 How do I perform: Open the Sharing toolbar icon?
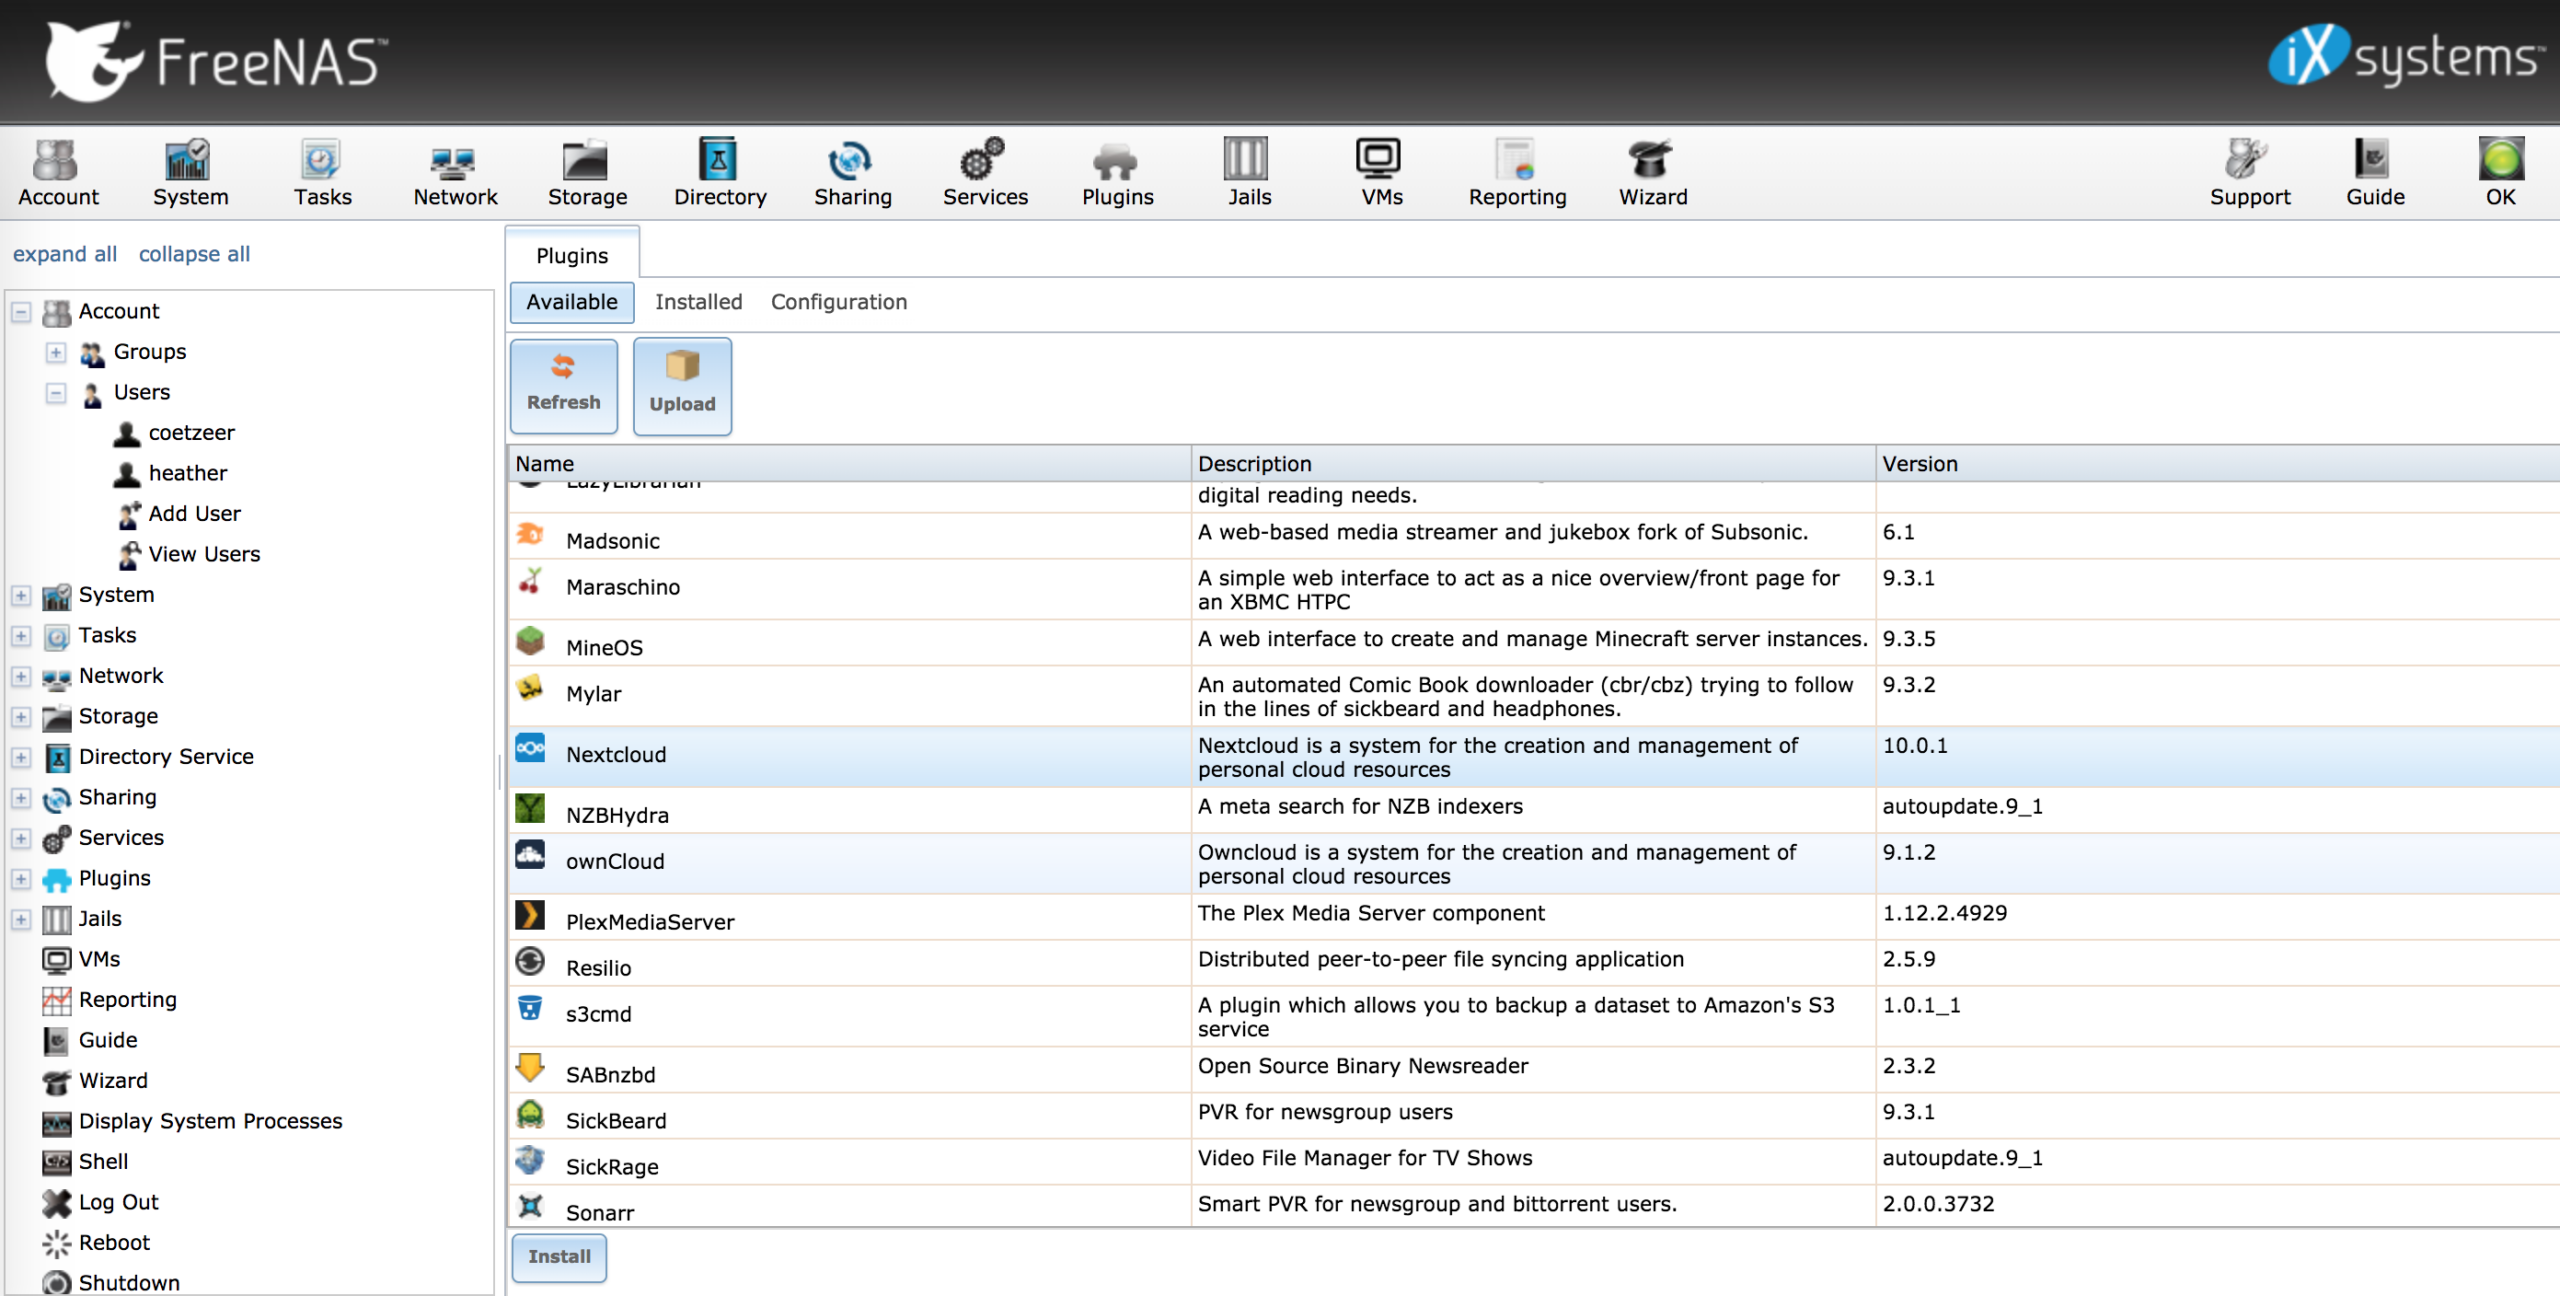pos(852,172)
